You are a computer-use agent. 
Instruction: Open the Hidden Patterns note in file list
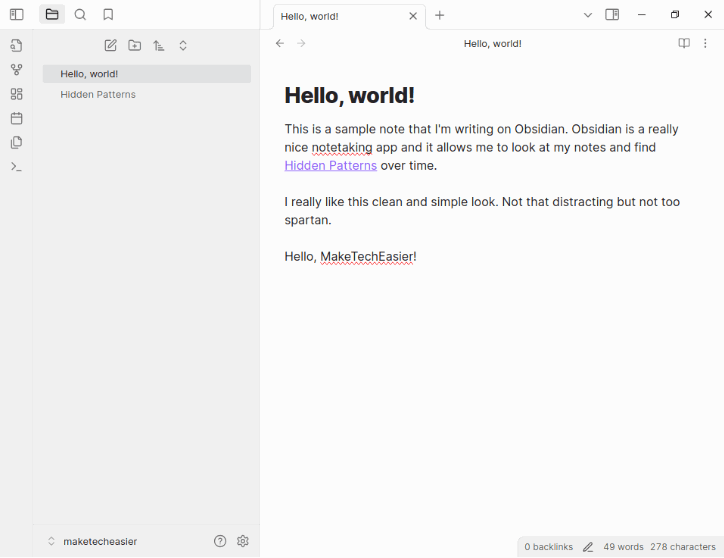[x=146, y=94]
